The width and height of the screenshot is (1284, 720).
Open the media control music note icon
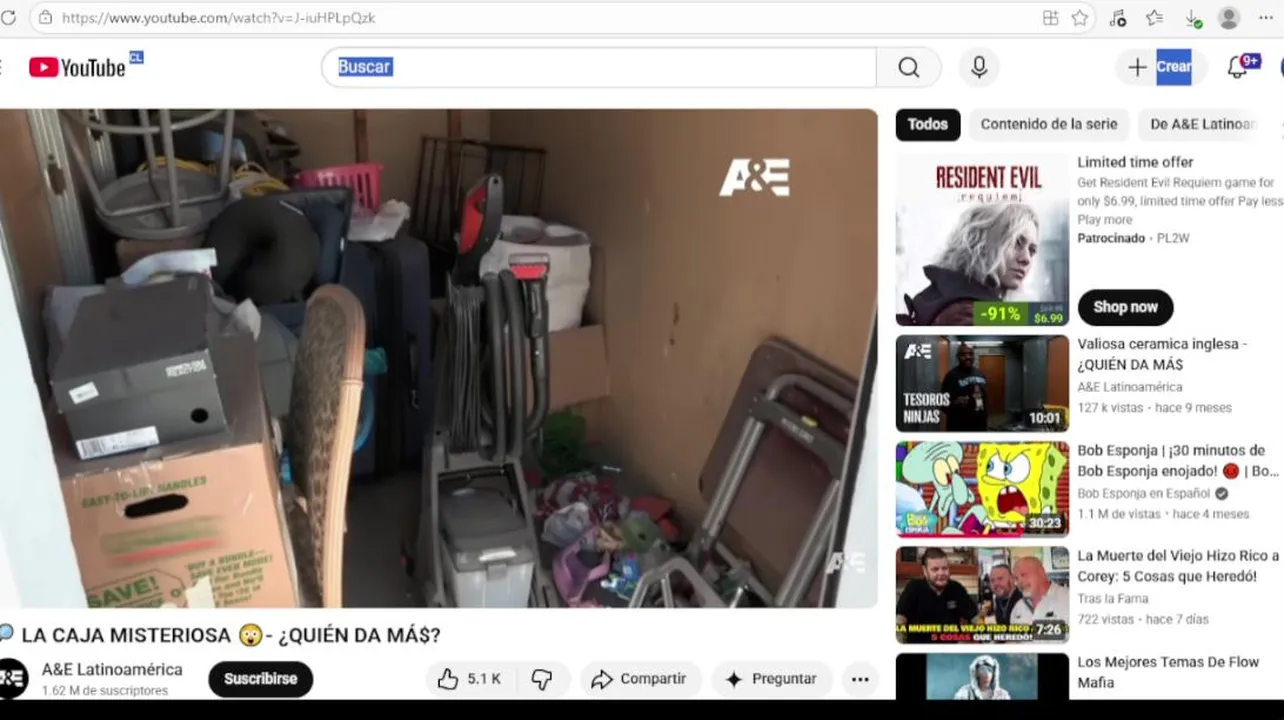point(1118,18)
